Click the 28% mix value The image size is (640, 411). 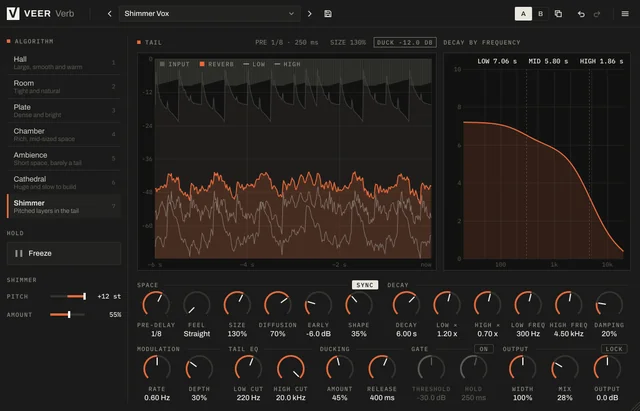[565, 398]
